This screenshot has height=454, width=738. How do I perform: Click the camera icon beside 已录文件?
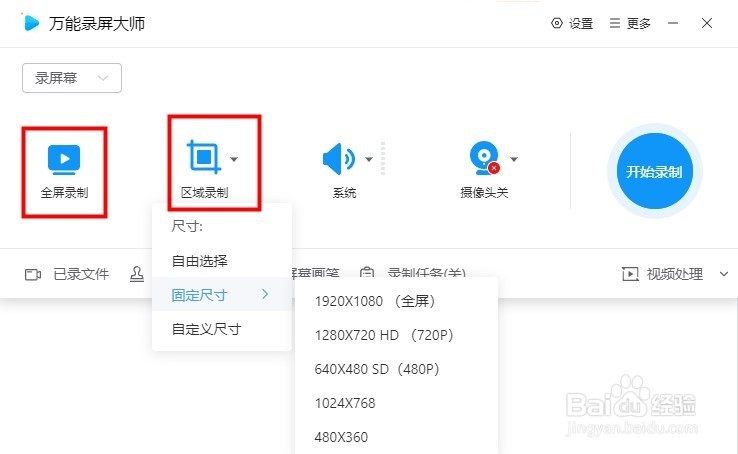(32, 274)
